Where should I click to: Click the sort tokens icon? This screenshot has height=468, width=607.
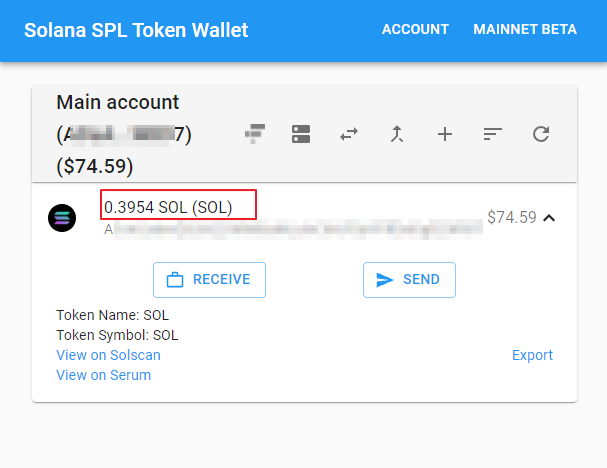[x=492, y=134]
